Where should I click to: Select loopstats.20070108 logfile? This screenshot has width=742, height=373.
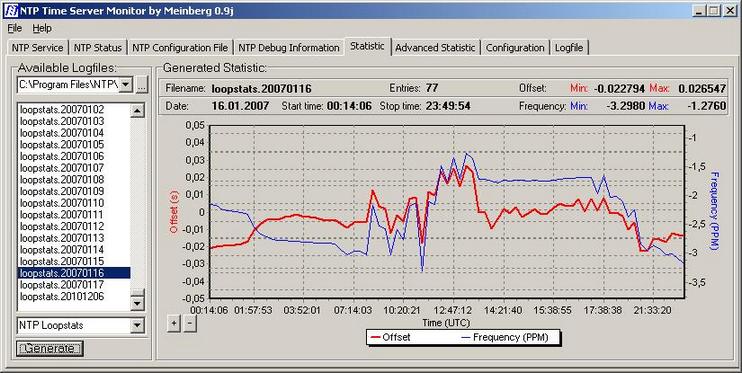pos(74,179)
